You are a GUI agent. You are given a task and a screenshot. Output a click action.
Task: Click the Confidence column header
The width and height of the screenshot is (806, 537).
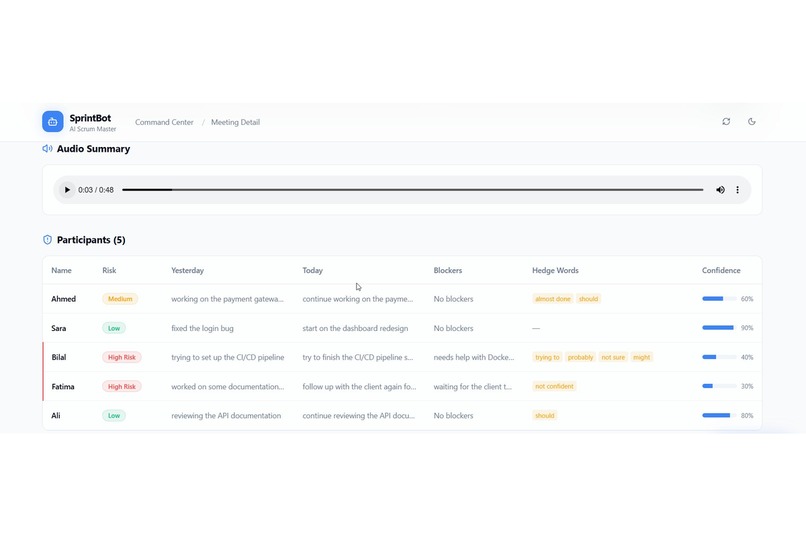[x=721, y=270]
